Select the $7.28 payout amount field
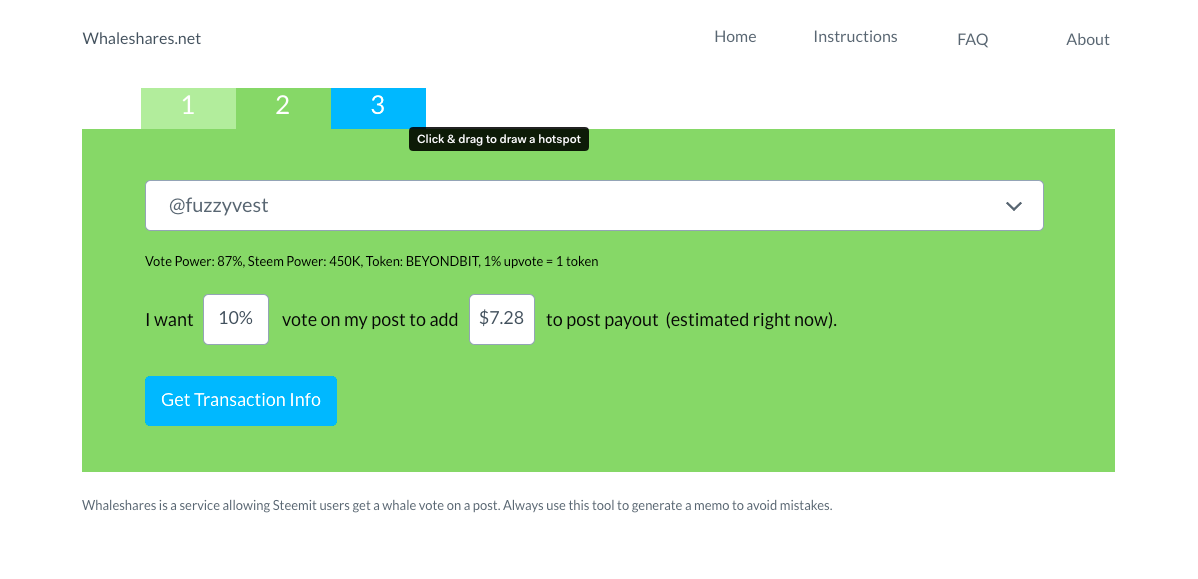The height and width of the screenshot is (579, 1198). click(502, 319)
